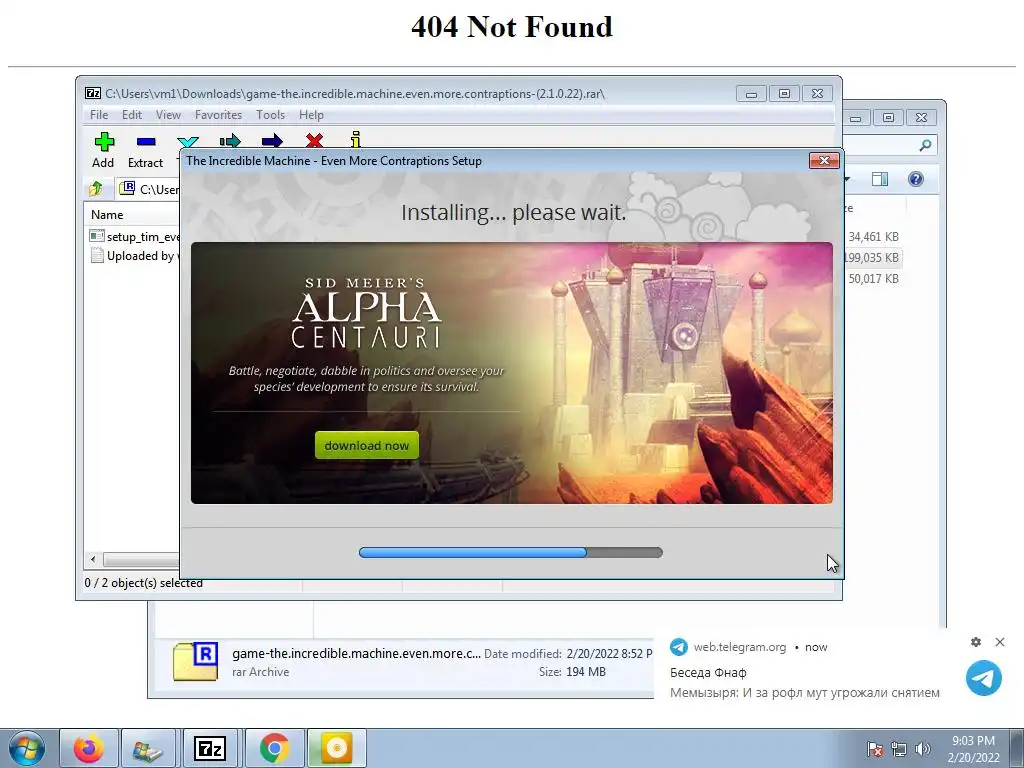
Task: Click the Size 194 MB value in details pane
Action: (x=586, y=672)
